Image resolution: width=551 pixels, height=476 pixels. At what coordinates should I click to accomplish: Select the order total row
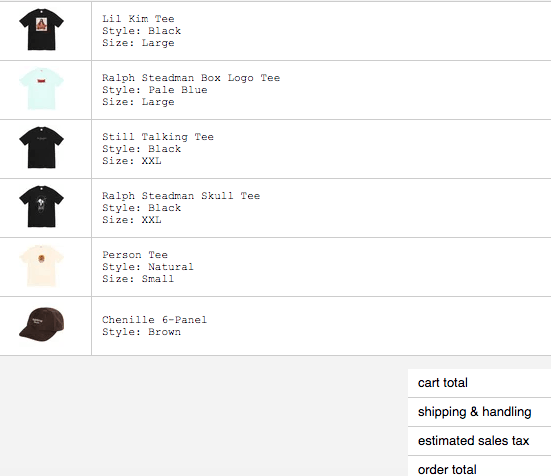(x=479, y=466)
